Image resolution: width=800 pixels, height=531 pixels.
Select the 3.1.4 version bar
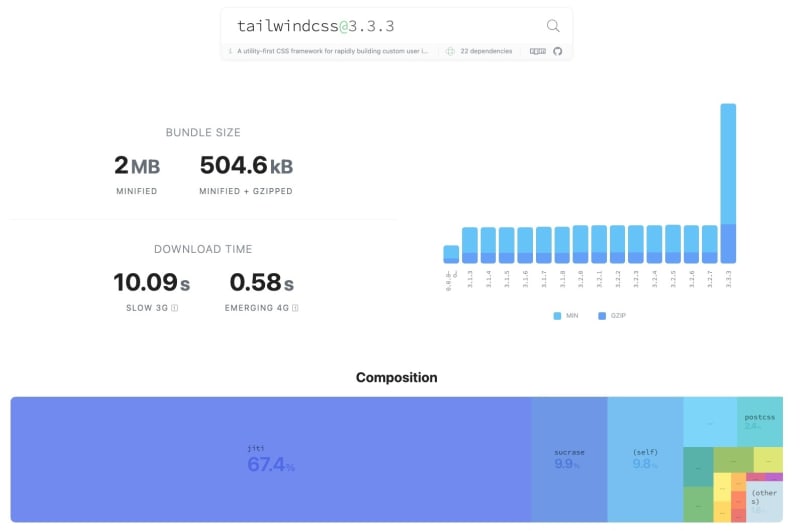(x=488, y=245)
